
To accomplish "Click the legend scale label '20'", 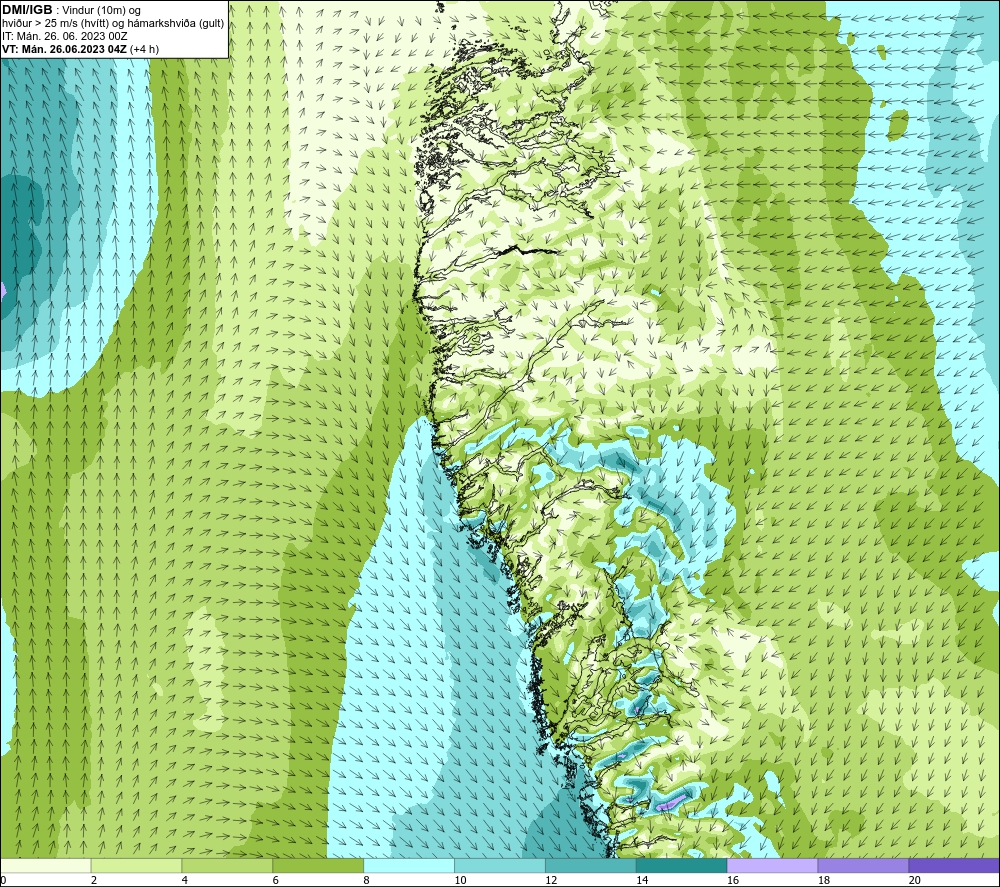I will coord(914,881).
